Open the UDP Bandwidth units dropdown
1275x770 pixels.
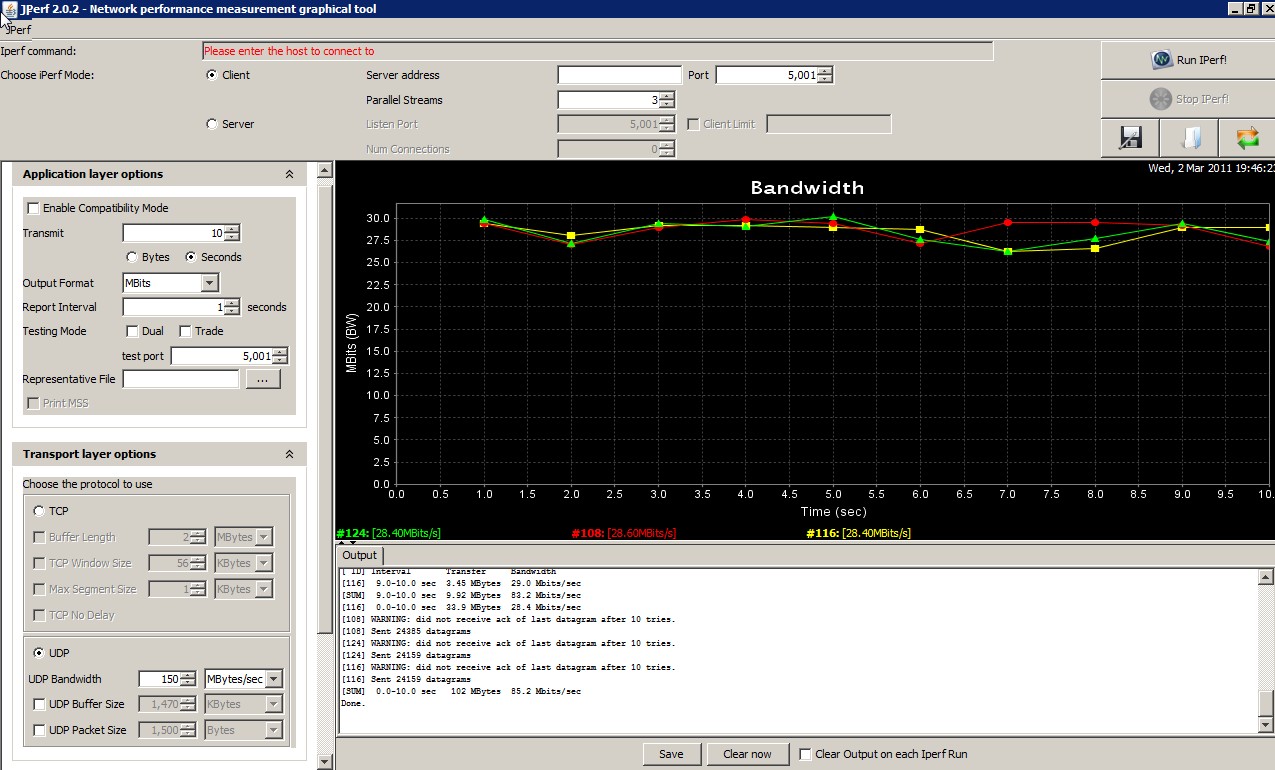273,679
